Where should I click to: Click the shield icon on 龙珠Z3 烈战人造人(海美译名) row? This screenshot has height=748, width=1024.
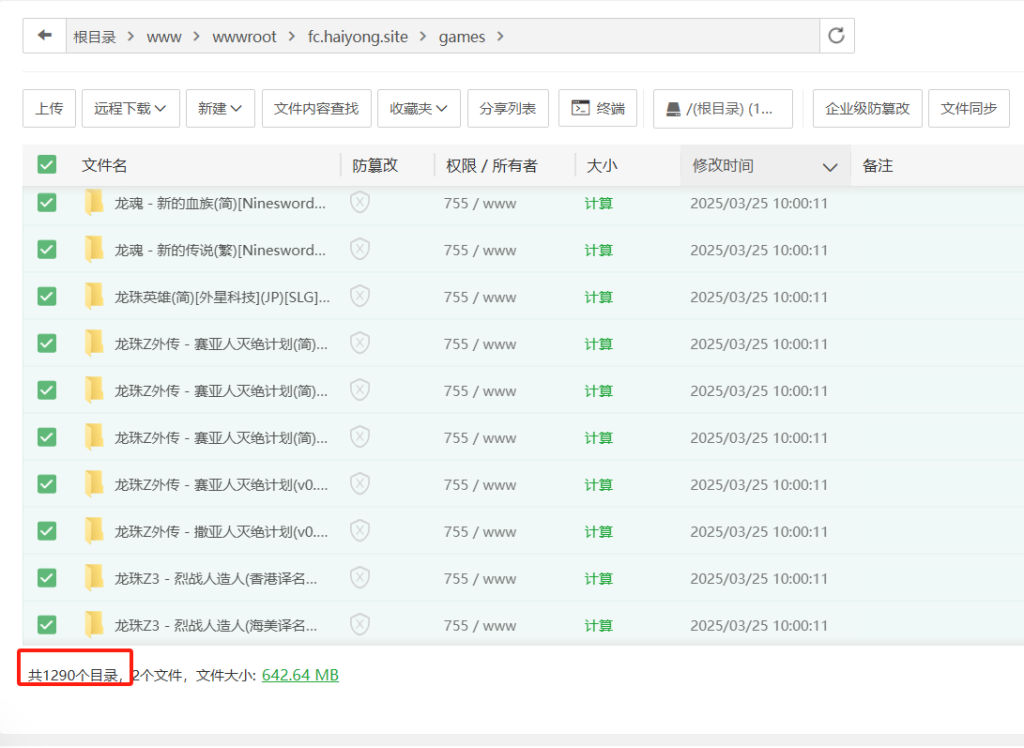coord(359,624)
